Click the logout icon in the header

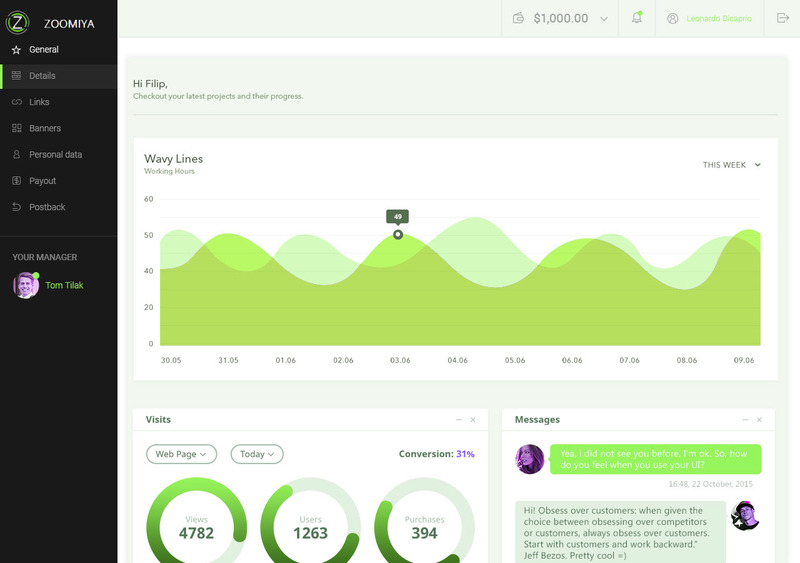coord(782,18)
